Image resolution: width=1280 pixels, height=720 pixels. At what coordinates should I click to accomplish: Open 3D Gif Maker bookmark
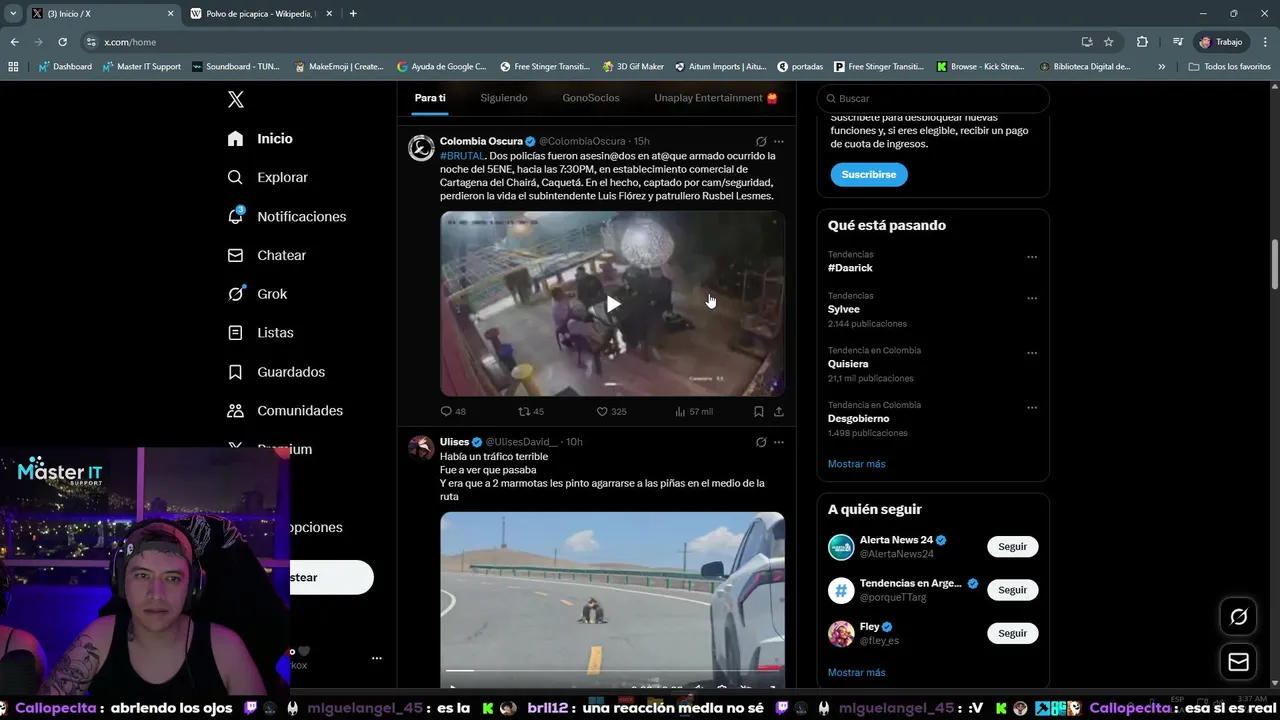[x=633, y=67]
